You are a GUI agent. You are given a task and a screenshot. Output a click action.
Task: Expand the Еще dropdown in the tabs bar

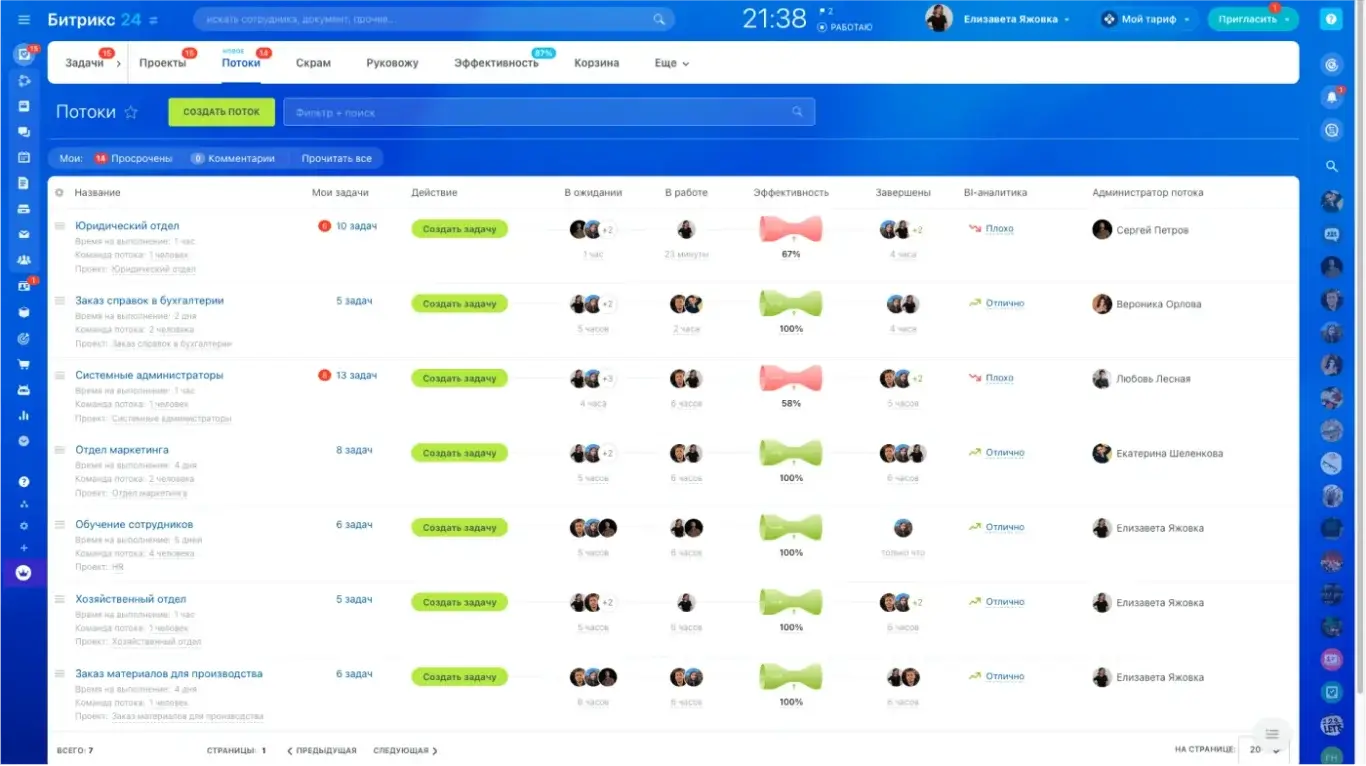[x=671, y=63]
